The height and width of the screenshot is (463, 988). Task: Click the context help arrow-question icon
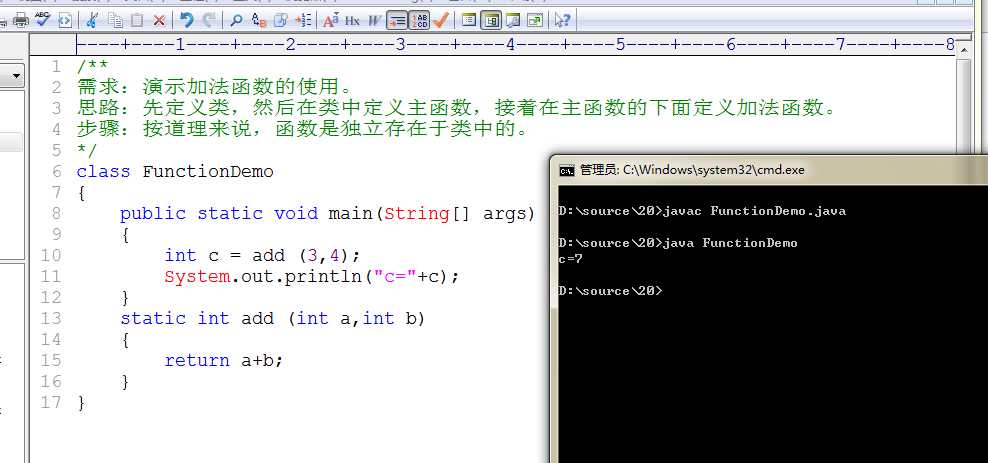coord(562,21)
